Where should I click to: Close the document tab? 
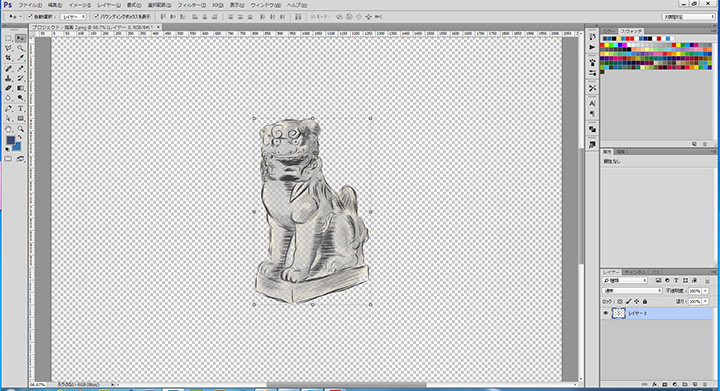(158, 28)
